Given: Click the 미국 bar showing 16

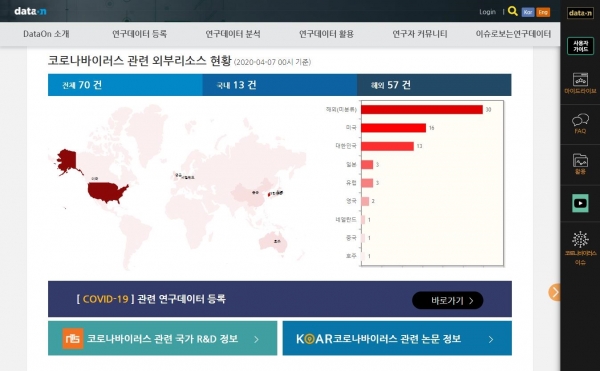Looking at the screenshot, I should [x=393, y=128].
